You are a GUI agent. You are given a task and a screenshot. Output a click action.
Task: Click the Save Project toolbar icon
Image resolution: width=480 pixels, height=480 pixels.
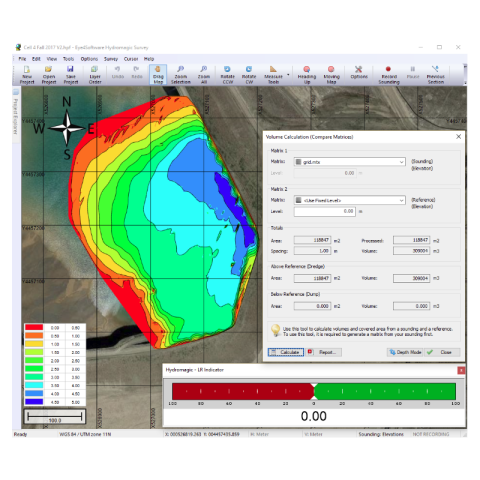point(71,75)
